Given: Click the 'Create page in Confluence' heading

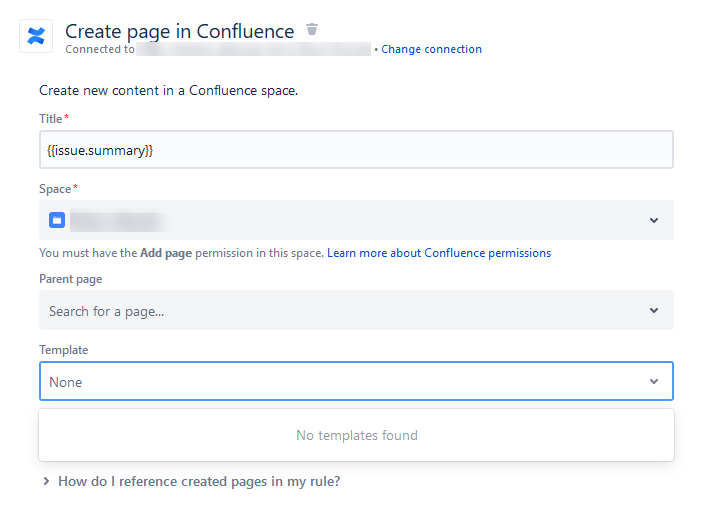Looking at the screenshot, I should 180,32.
